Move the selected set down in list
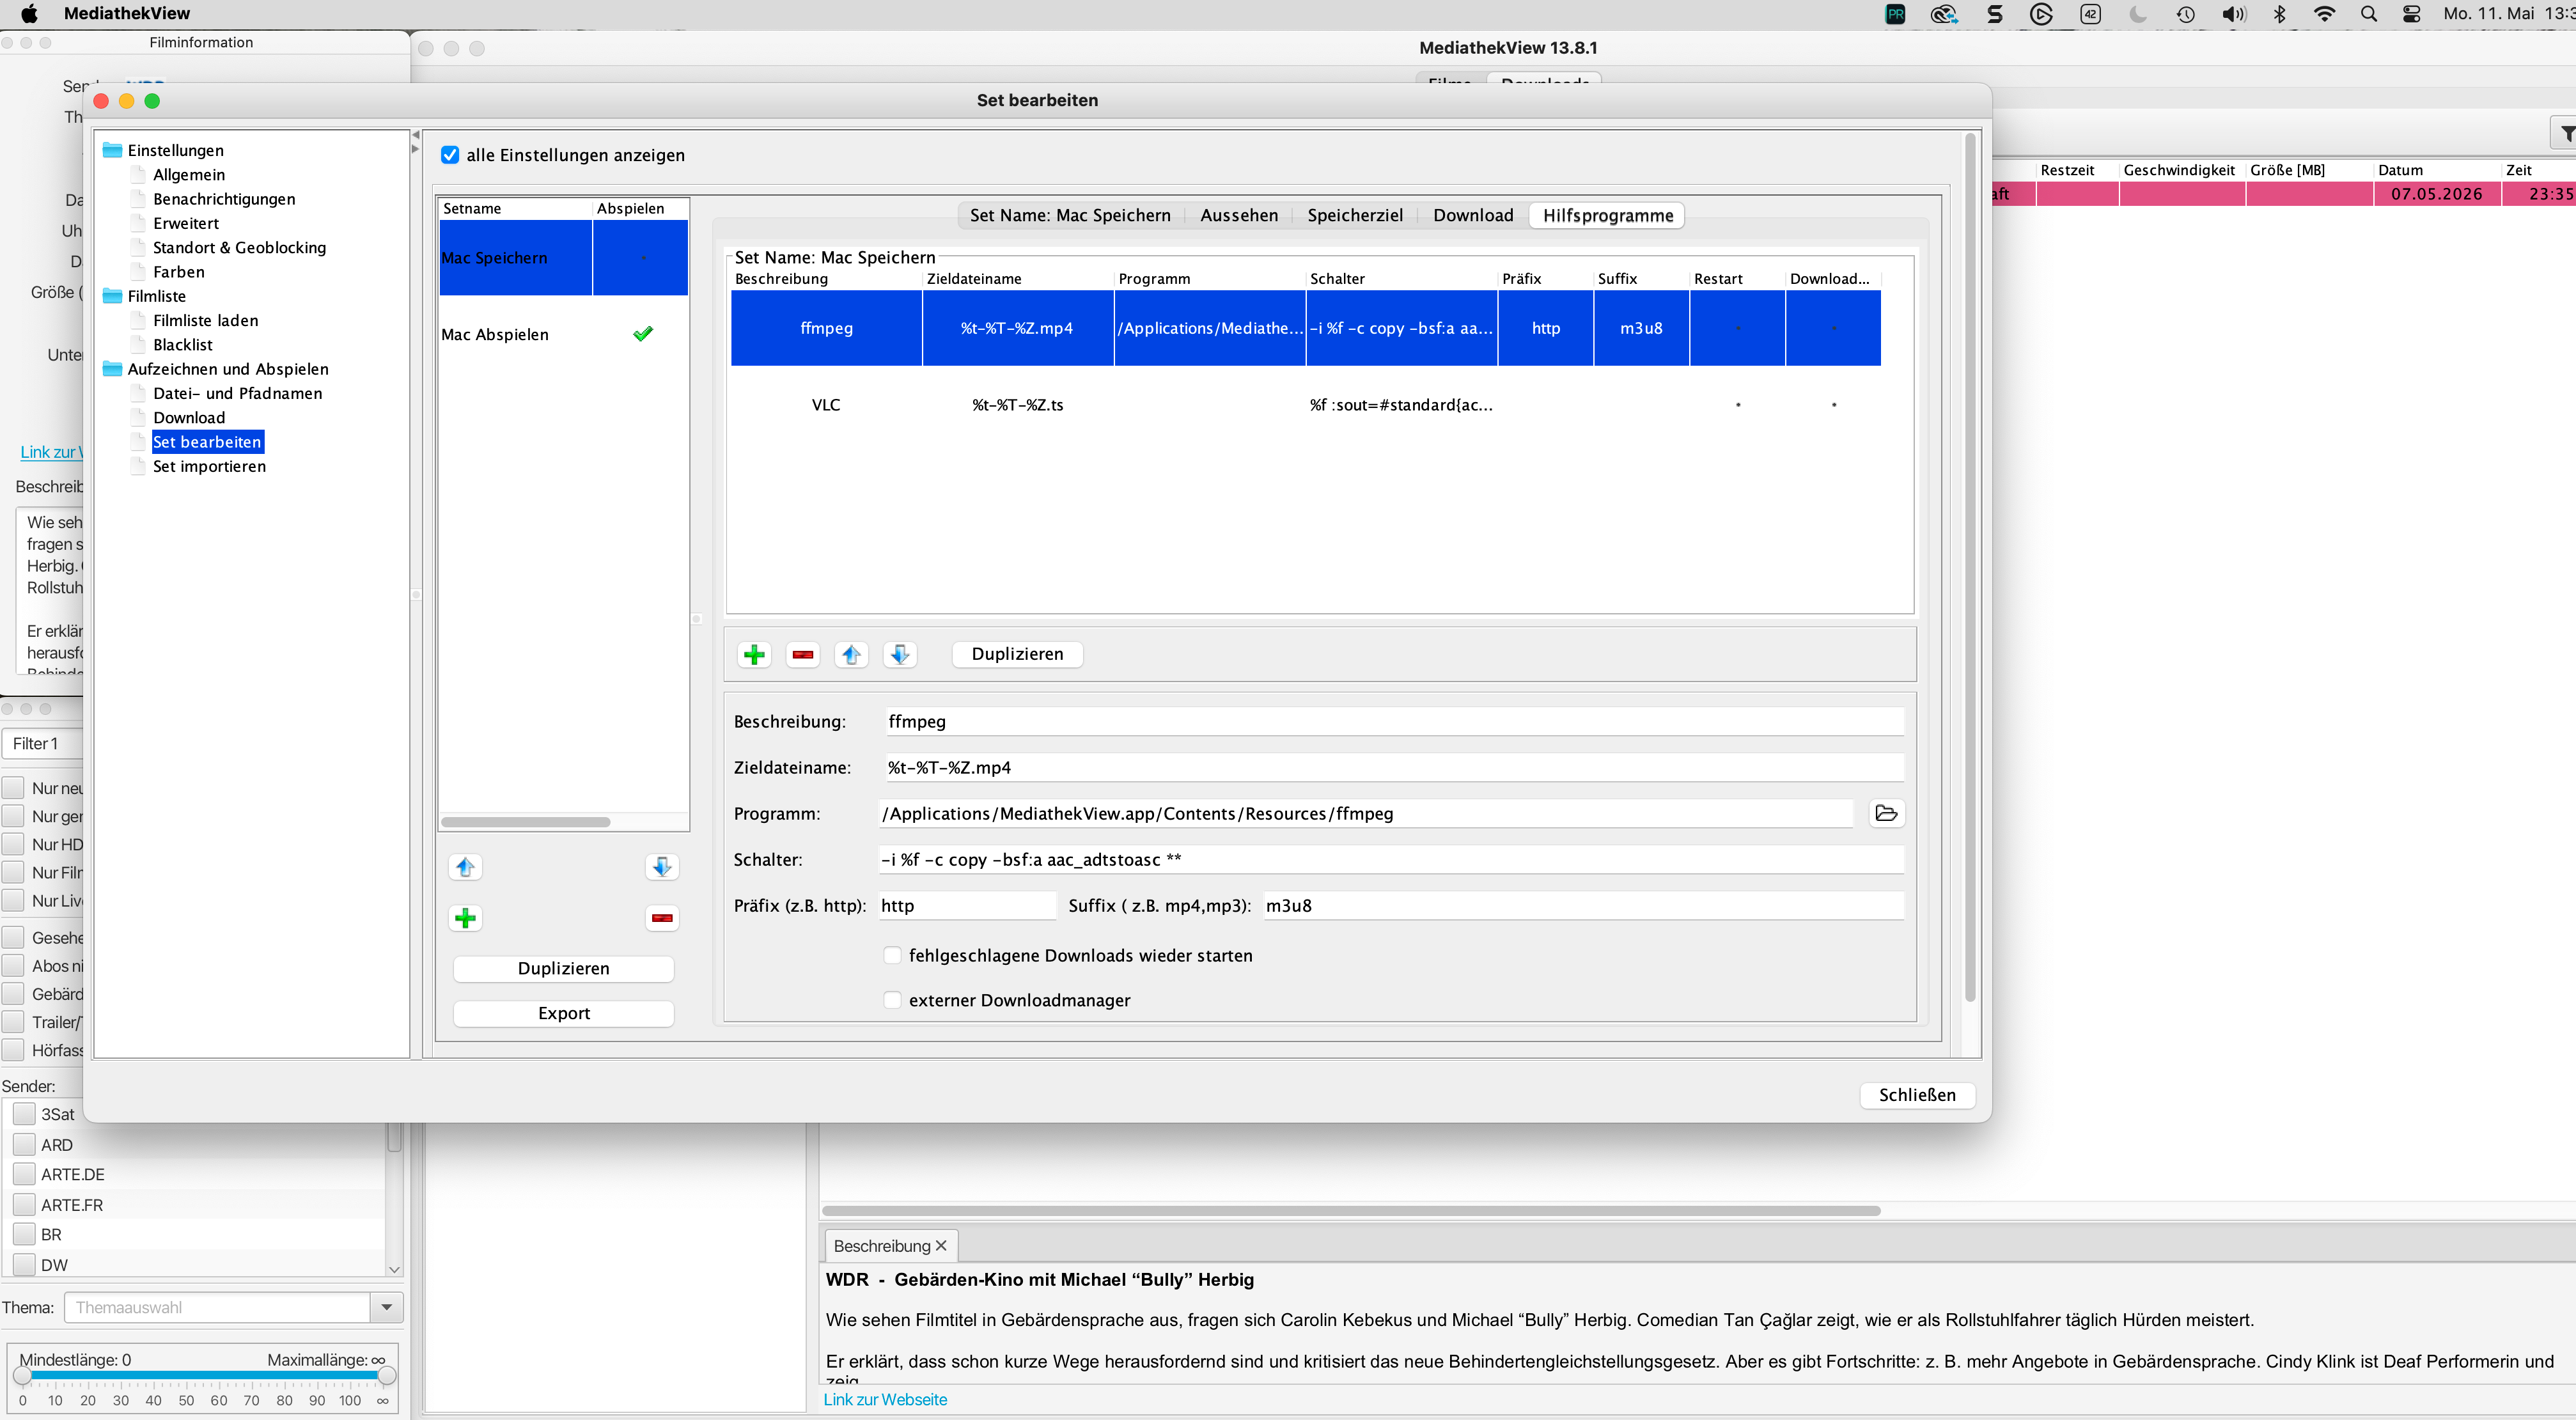The height and width of the screenshot is (1420, 2576). 662,867
